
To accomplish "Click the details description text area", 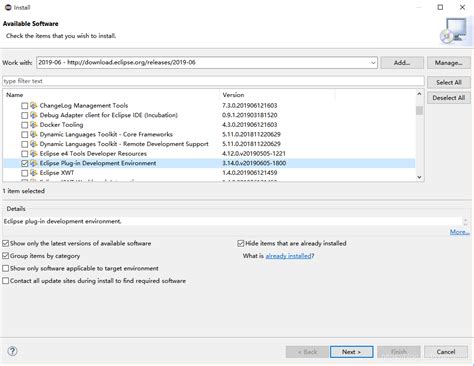I will (232, 221).
